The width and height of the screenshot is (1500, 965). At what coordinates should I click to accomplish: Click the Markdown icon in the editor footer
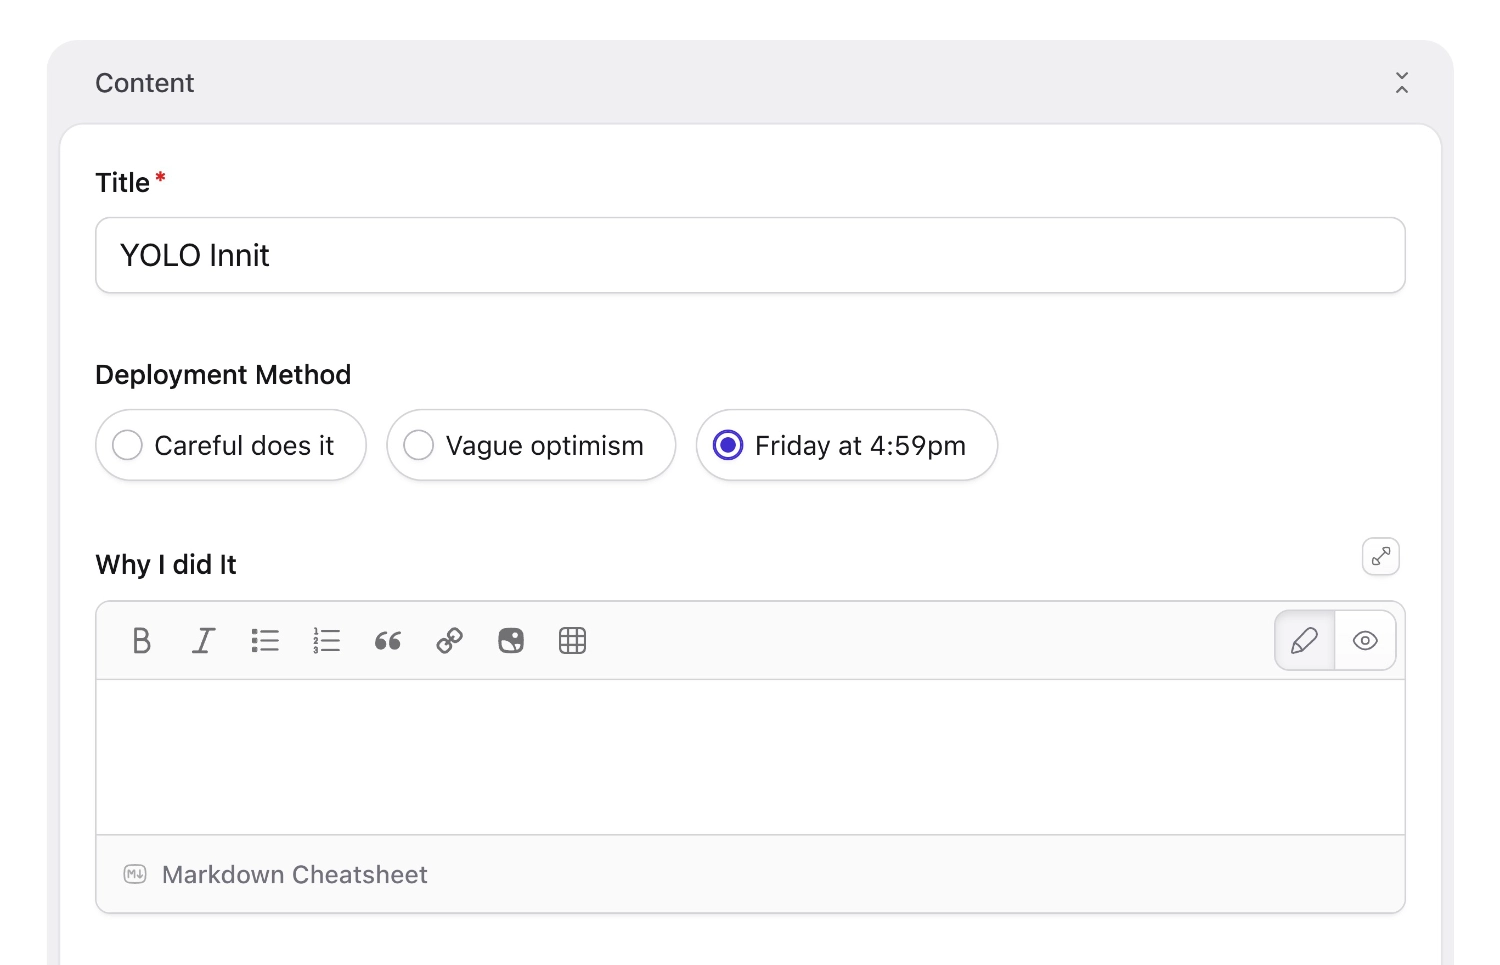tap(135, 874)
